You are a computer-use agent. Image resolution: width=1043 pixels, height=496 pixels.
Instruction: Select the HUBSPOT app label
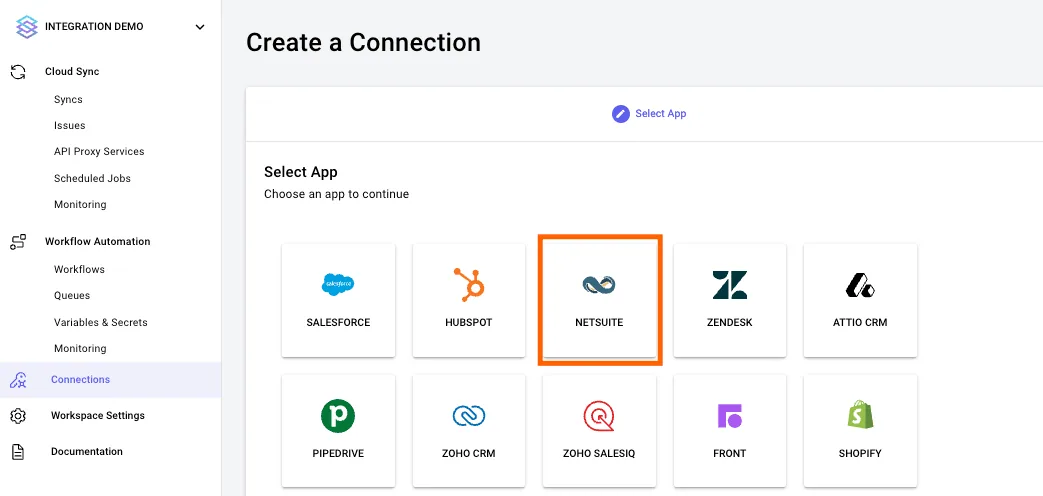[x=469, y=322]
